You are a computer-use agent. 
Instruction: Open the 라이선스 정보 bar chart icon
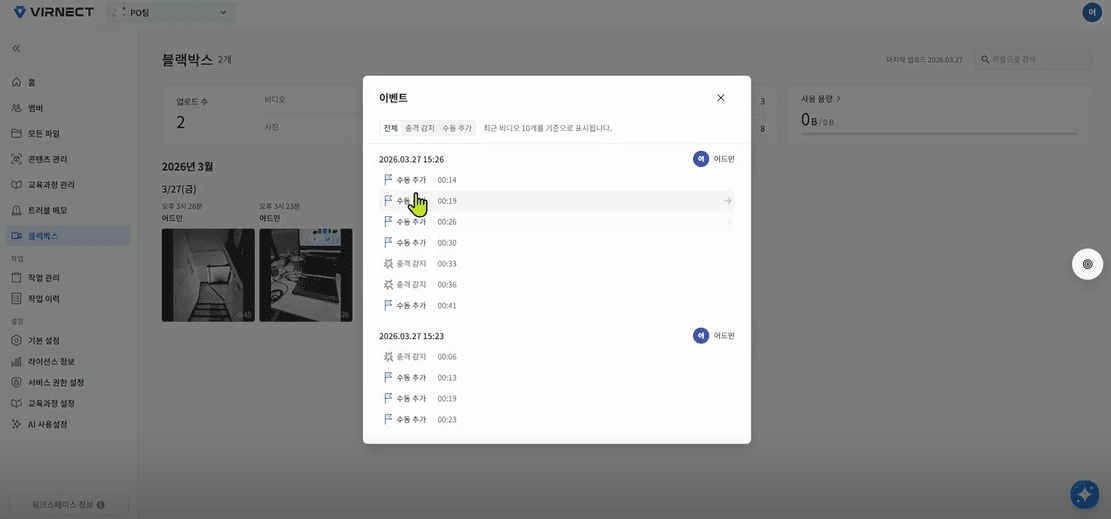16,362
